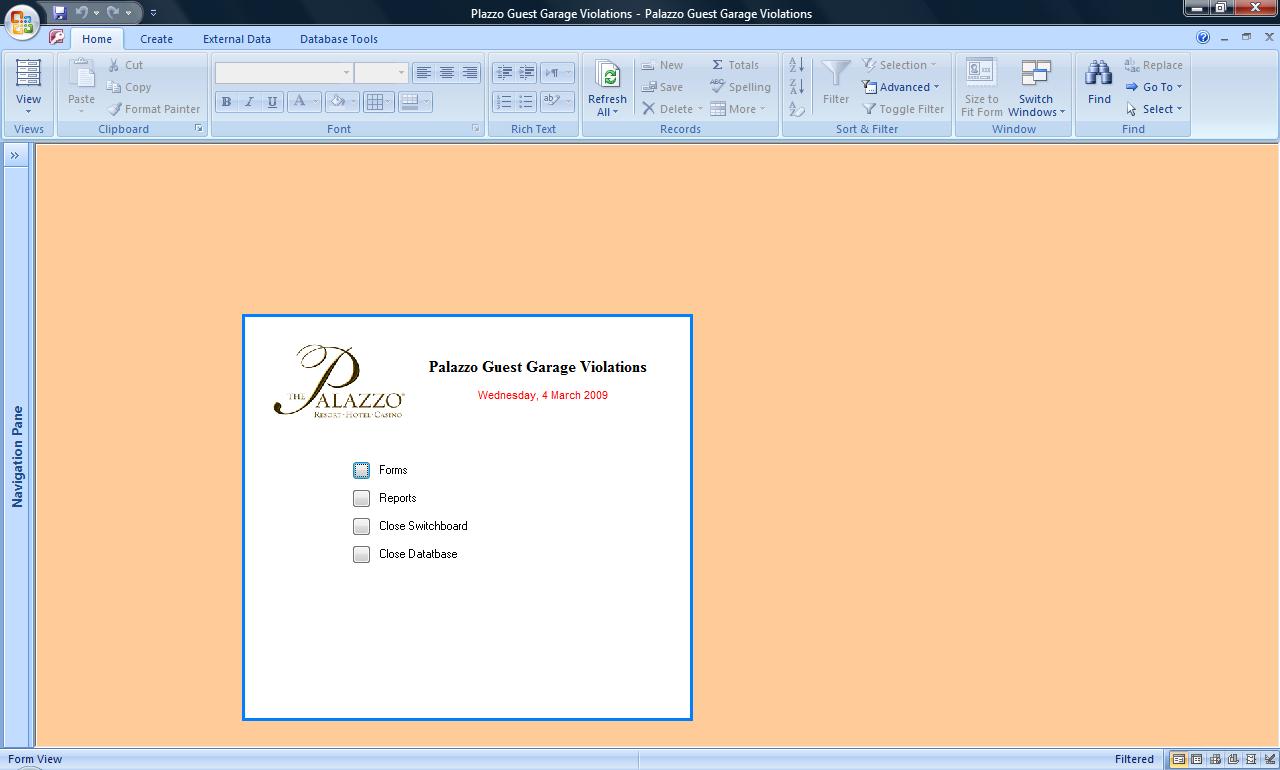1280x770 pixels.
Task: Expand the Navigation Pane with chevrons
Action: pyautogui.click(x=15, y=155)
